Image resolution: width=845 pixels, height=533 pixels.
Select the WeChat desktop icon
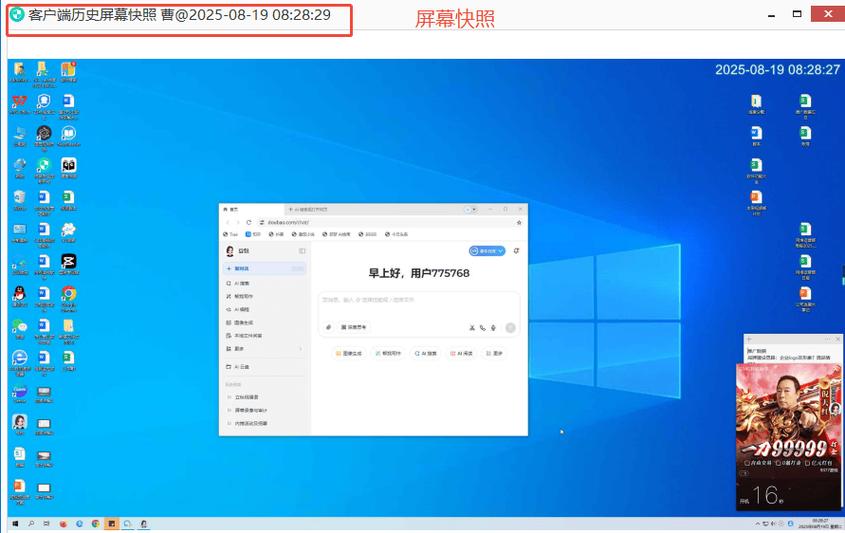click(x=19, y=329)
